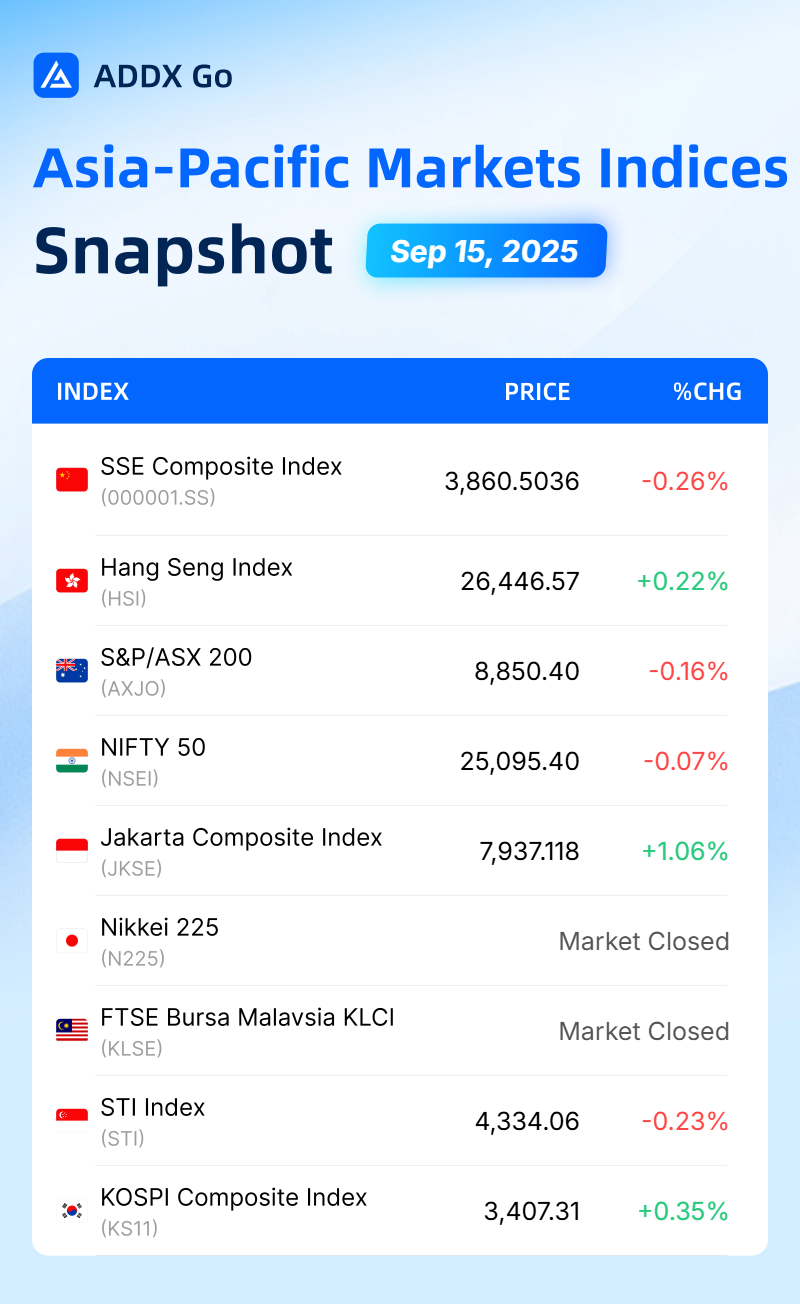Select KOSPI Composite Index price 3,407.31
The width and height of the screenshot is (800, 1304).
532,1211
